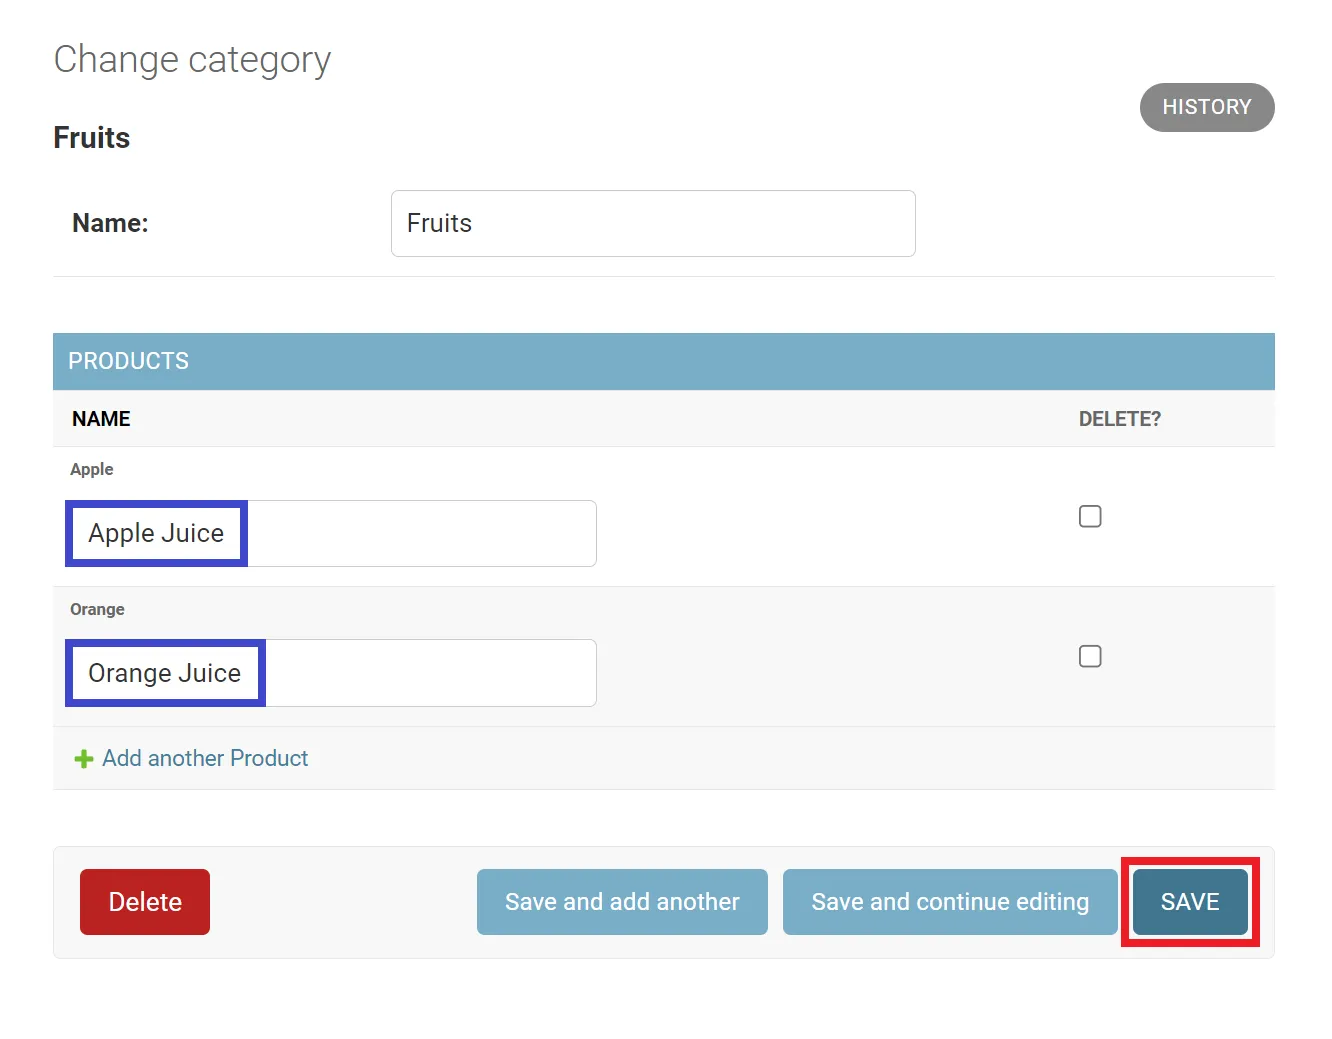The height and width of the screenshot is (1039, 1332).
Task: Click the small Apple row label
Action: click(92, 469)
